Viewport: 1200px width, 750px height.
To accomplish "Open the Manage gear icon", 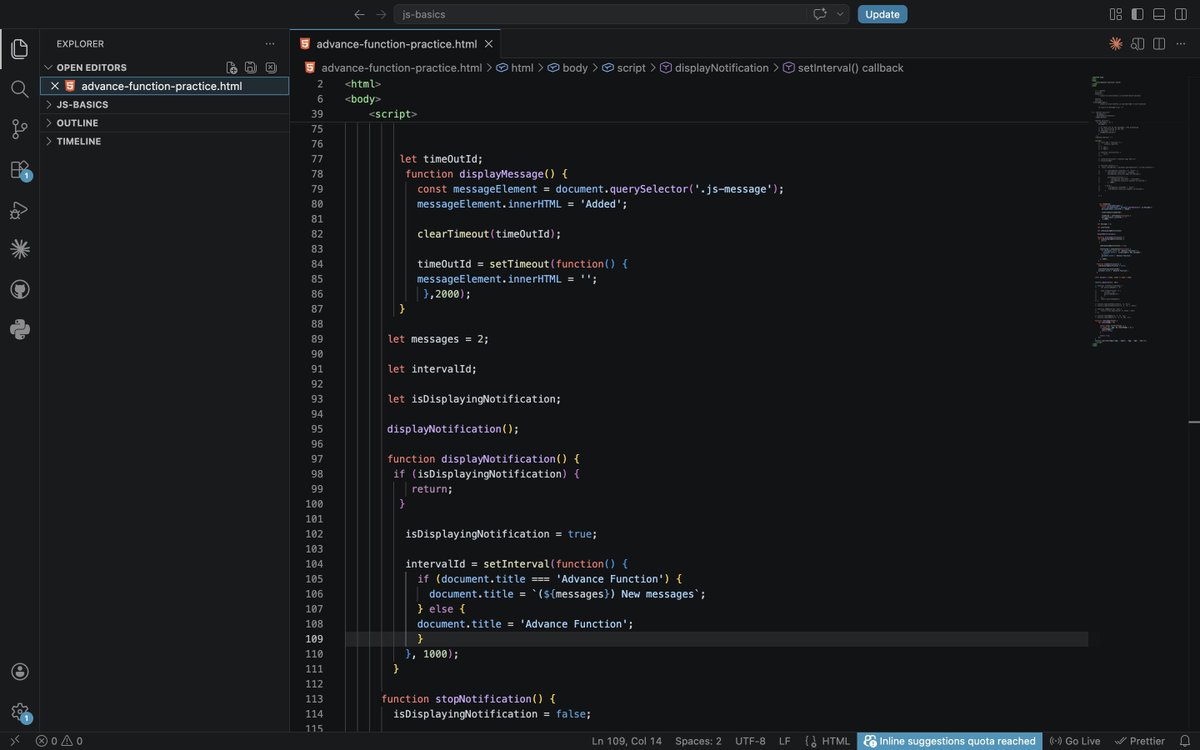I will [19, 712].
